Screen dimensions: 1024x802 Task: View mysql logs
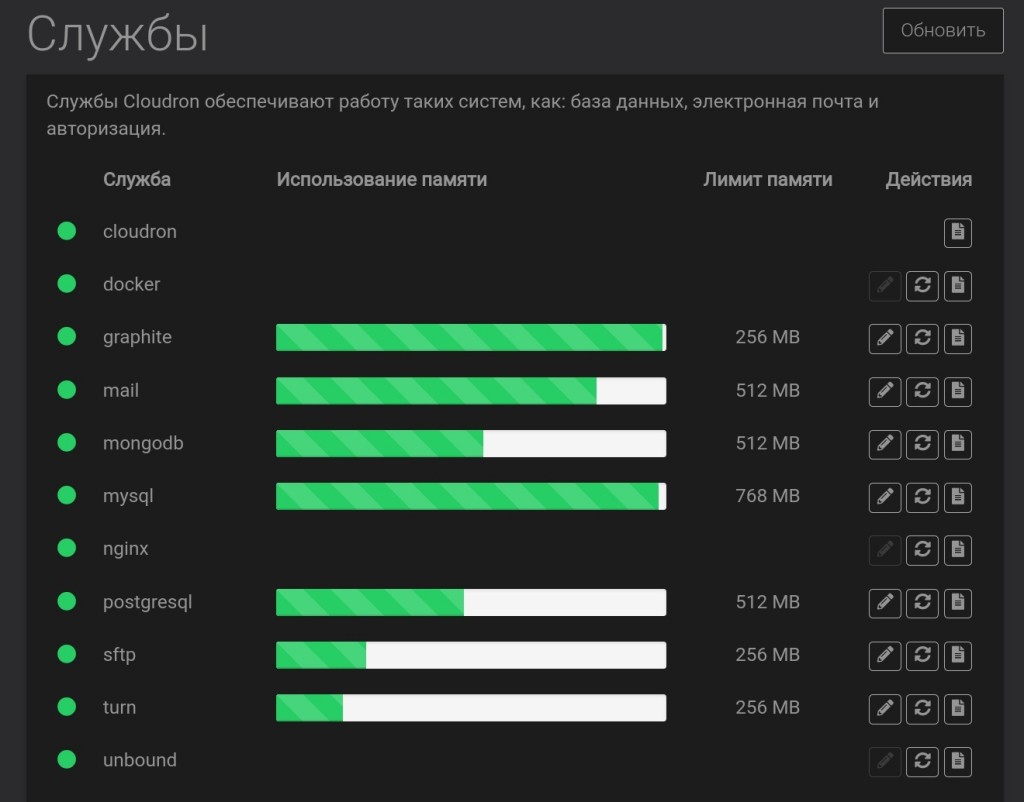point(957,498)
